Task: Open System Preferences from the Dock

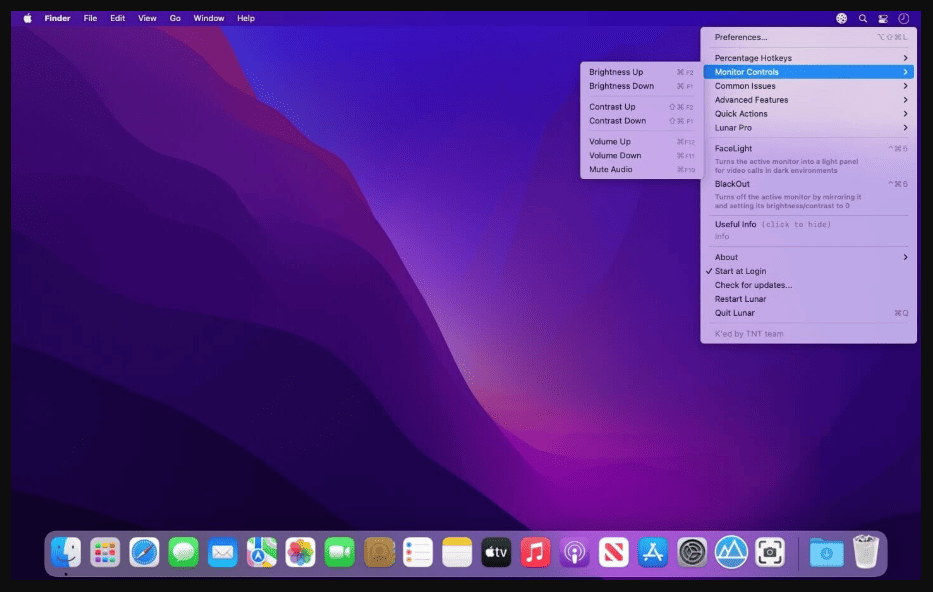Action: click(x=691, y=552)
